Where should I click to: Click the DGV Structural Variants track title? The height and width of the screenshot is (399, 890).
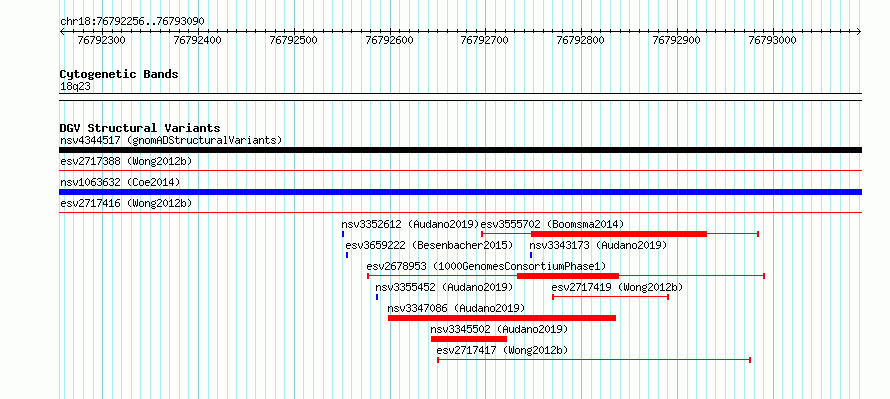click(x=140, y=128)
